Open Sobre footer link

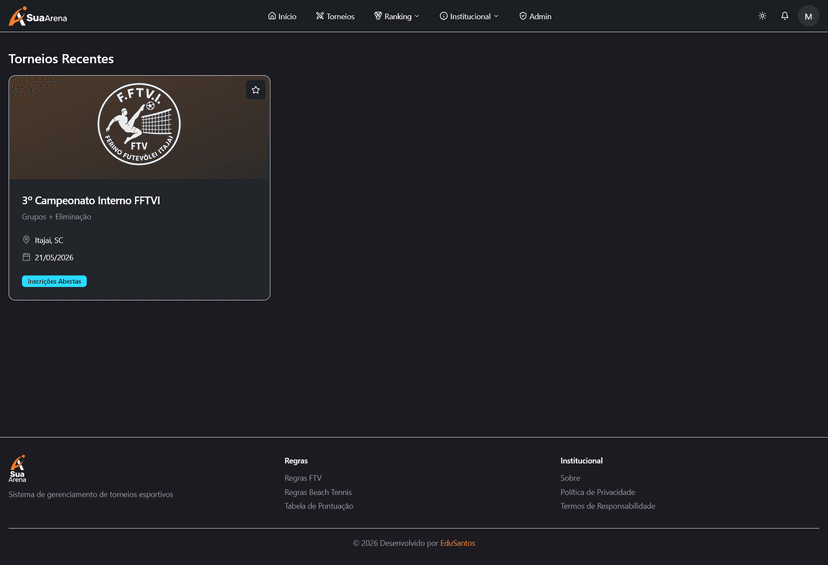coord(570,478)
